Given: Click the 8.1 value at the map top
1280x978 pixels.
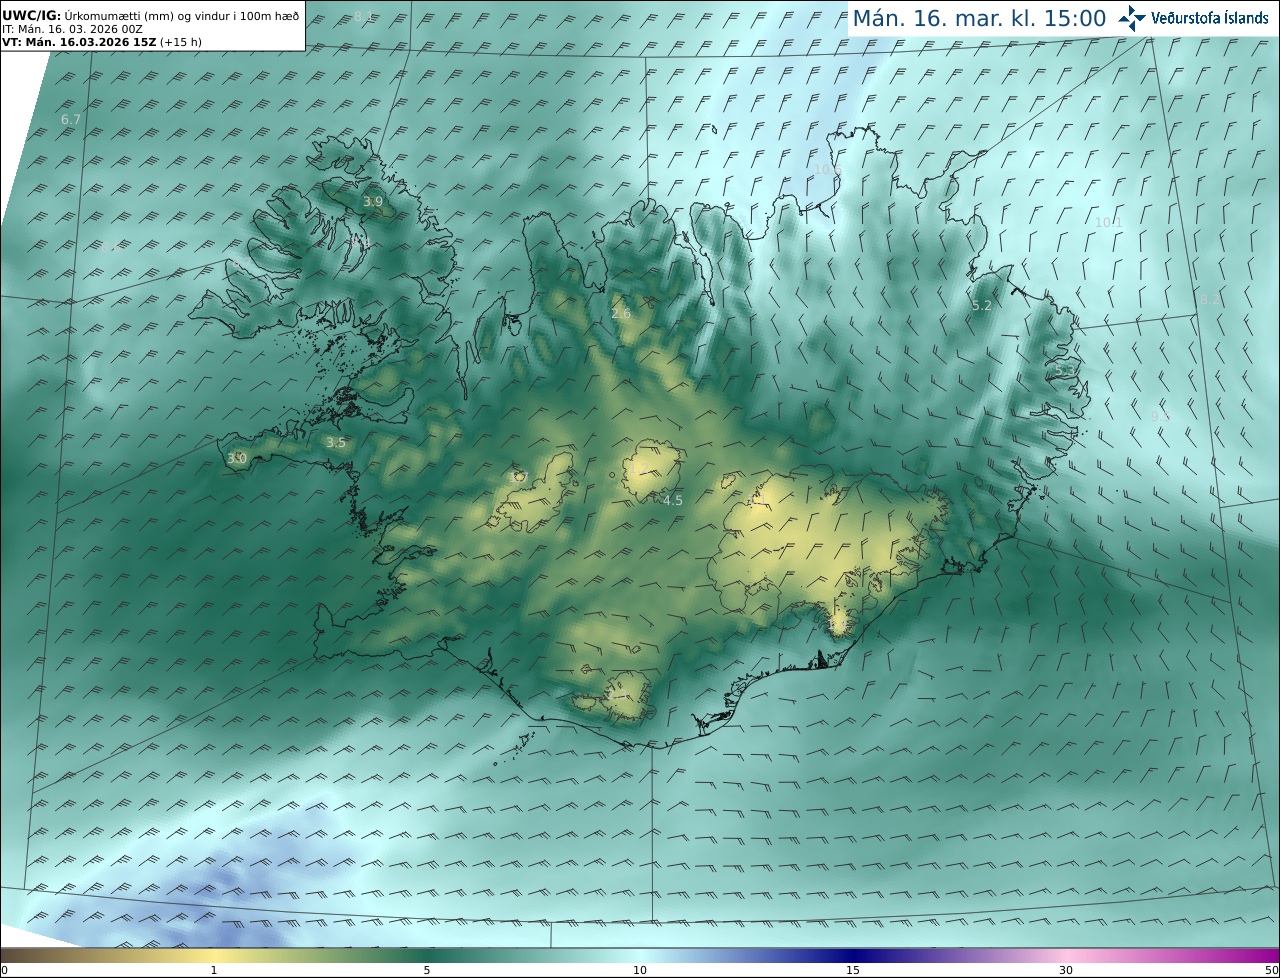Looking at the screenshot, I should click(x=364, y=17).
